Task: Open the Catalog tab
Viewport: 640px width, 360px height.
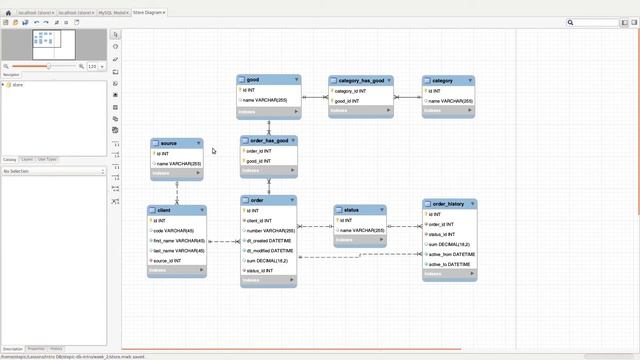Action: [x=9, y=160]
